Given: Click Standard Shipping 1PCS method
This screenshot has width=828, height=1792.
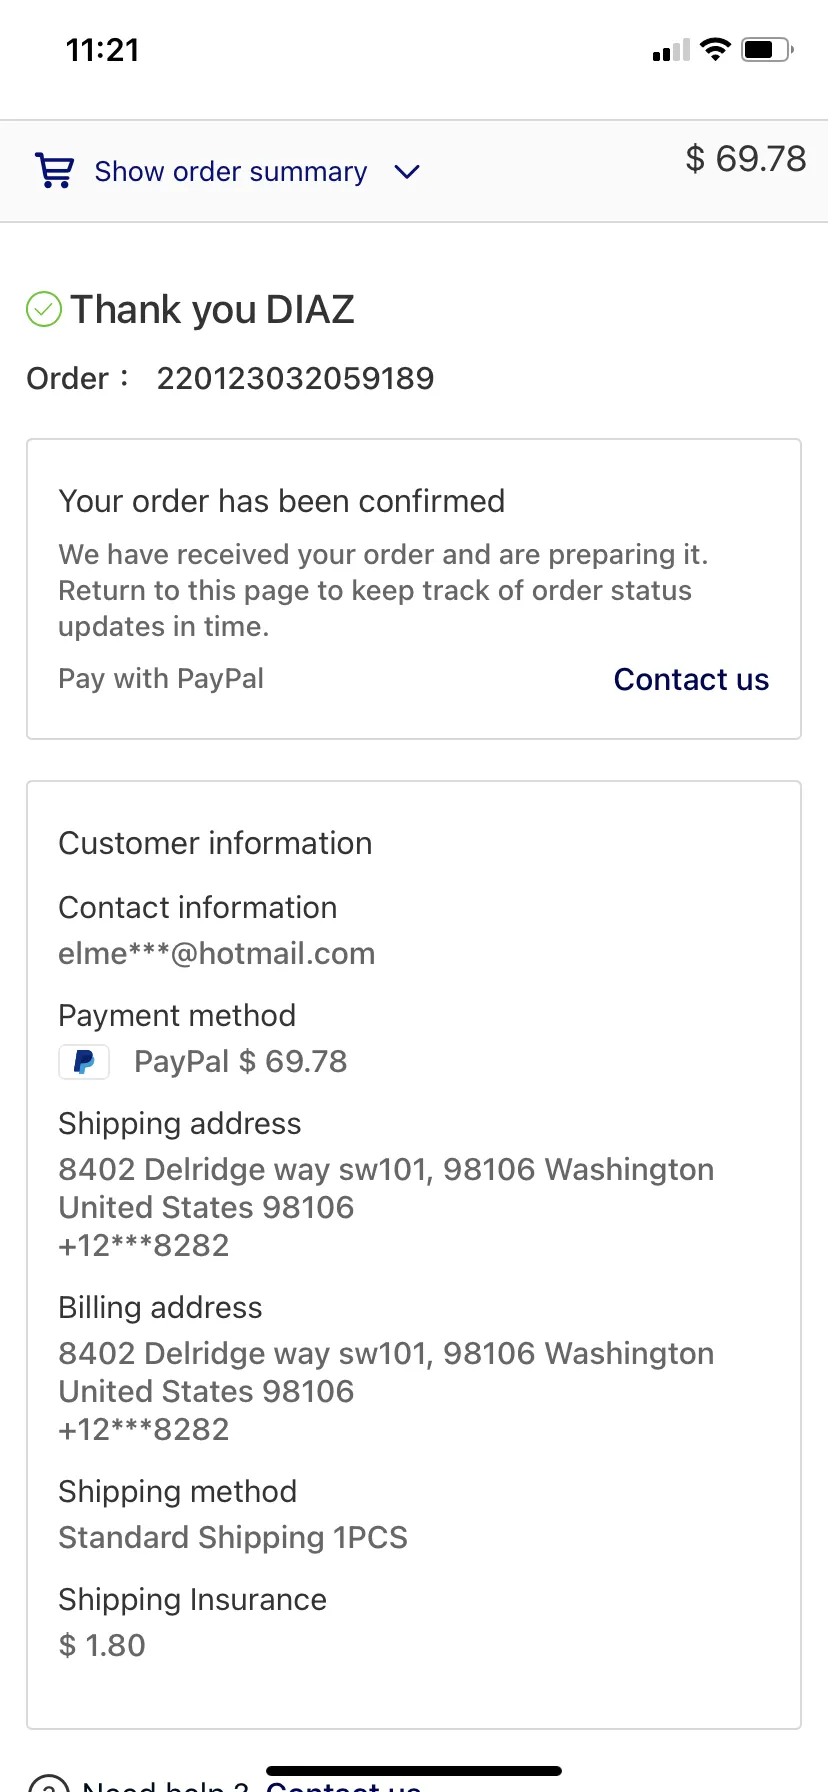Looking at the screenshot, I should click(233, 1537).
